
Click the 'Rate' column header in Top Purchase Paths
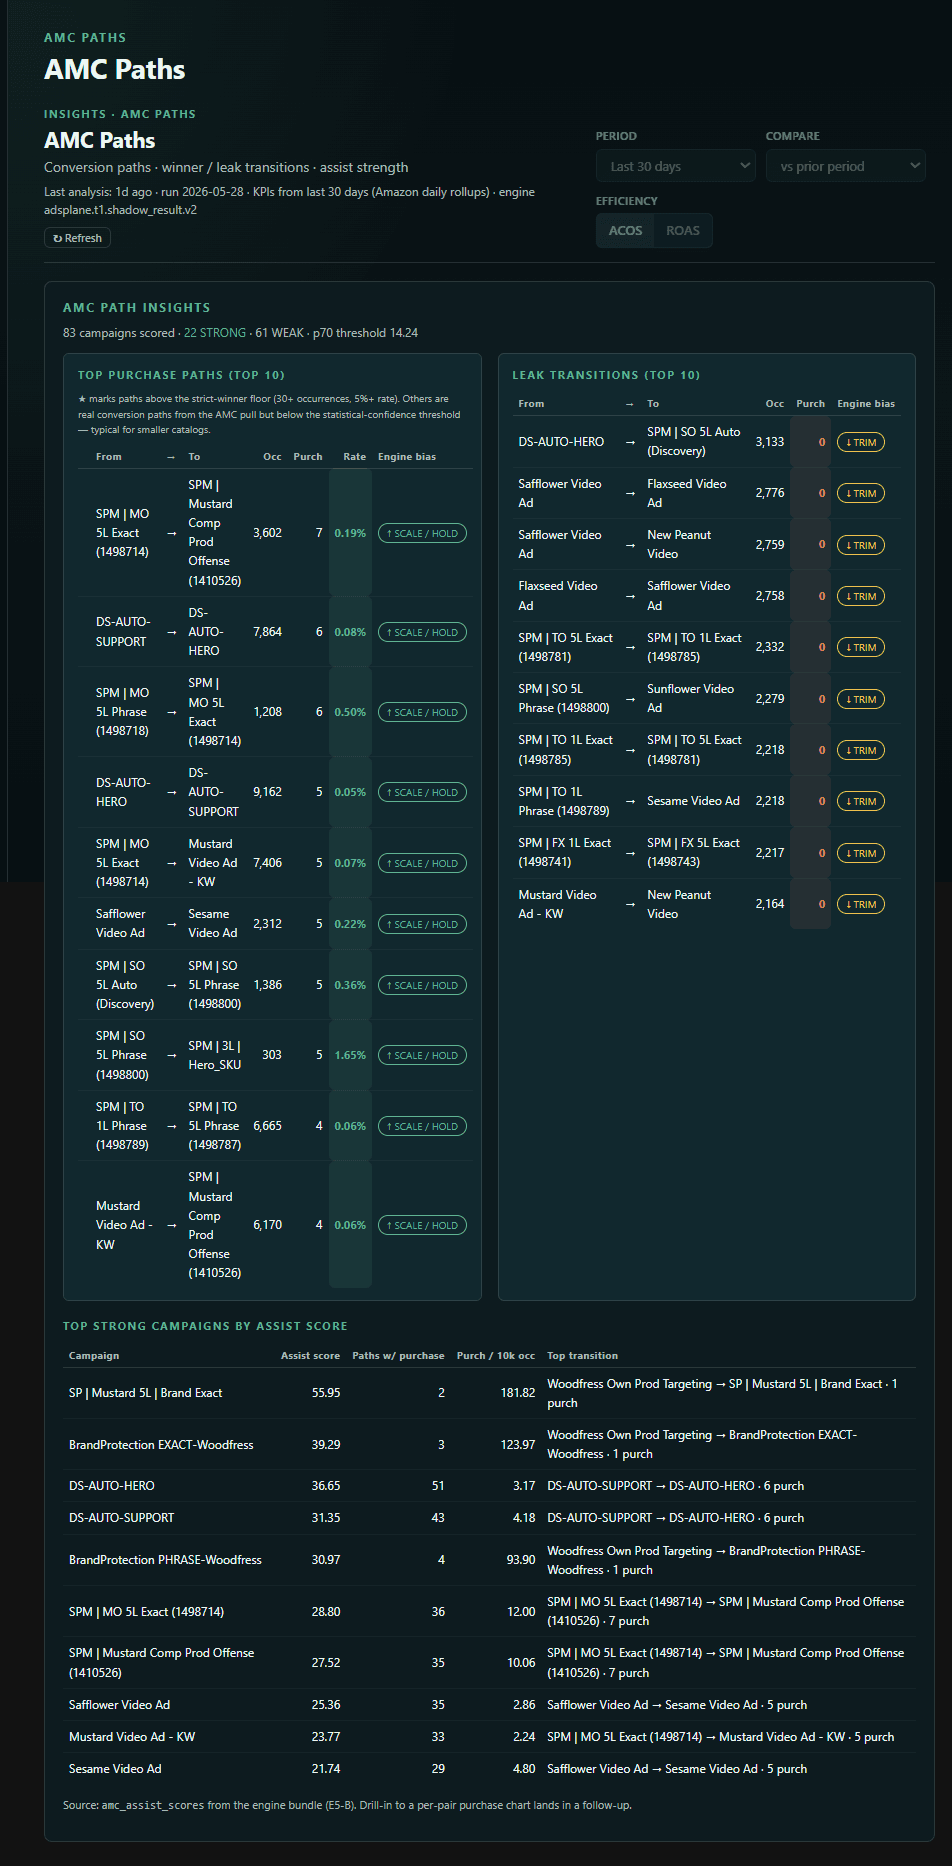[354, 457]
